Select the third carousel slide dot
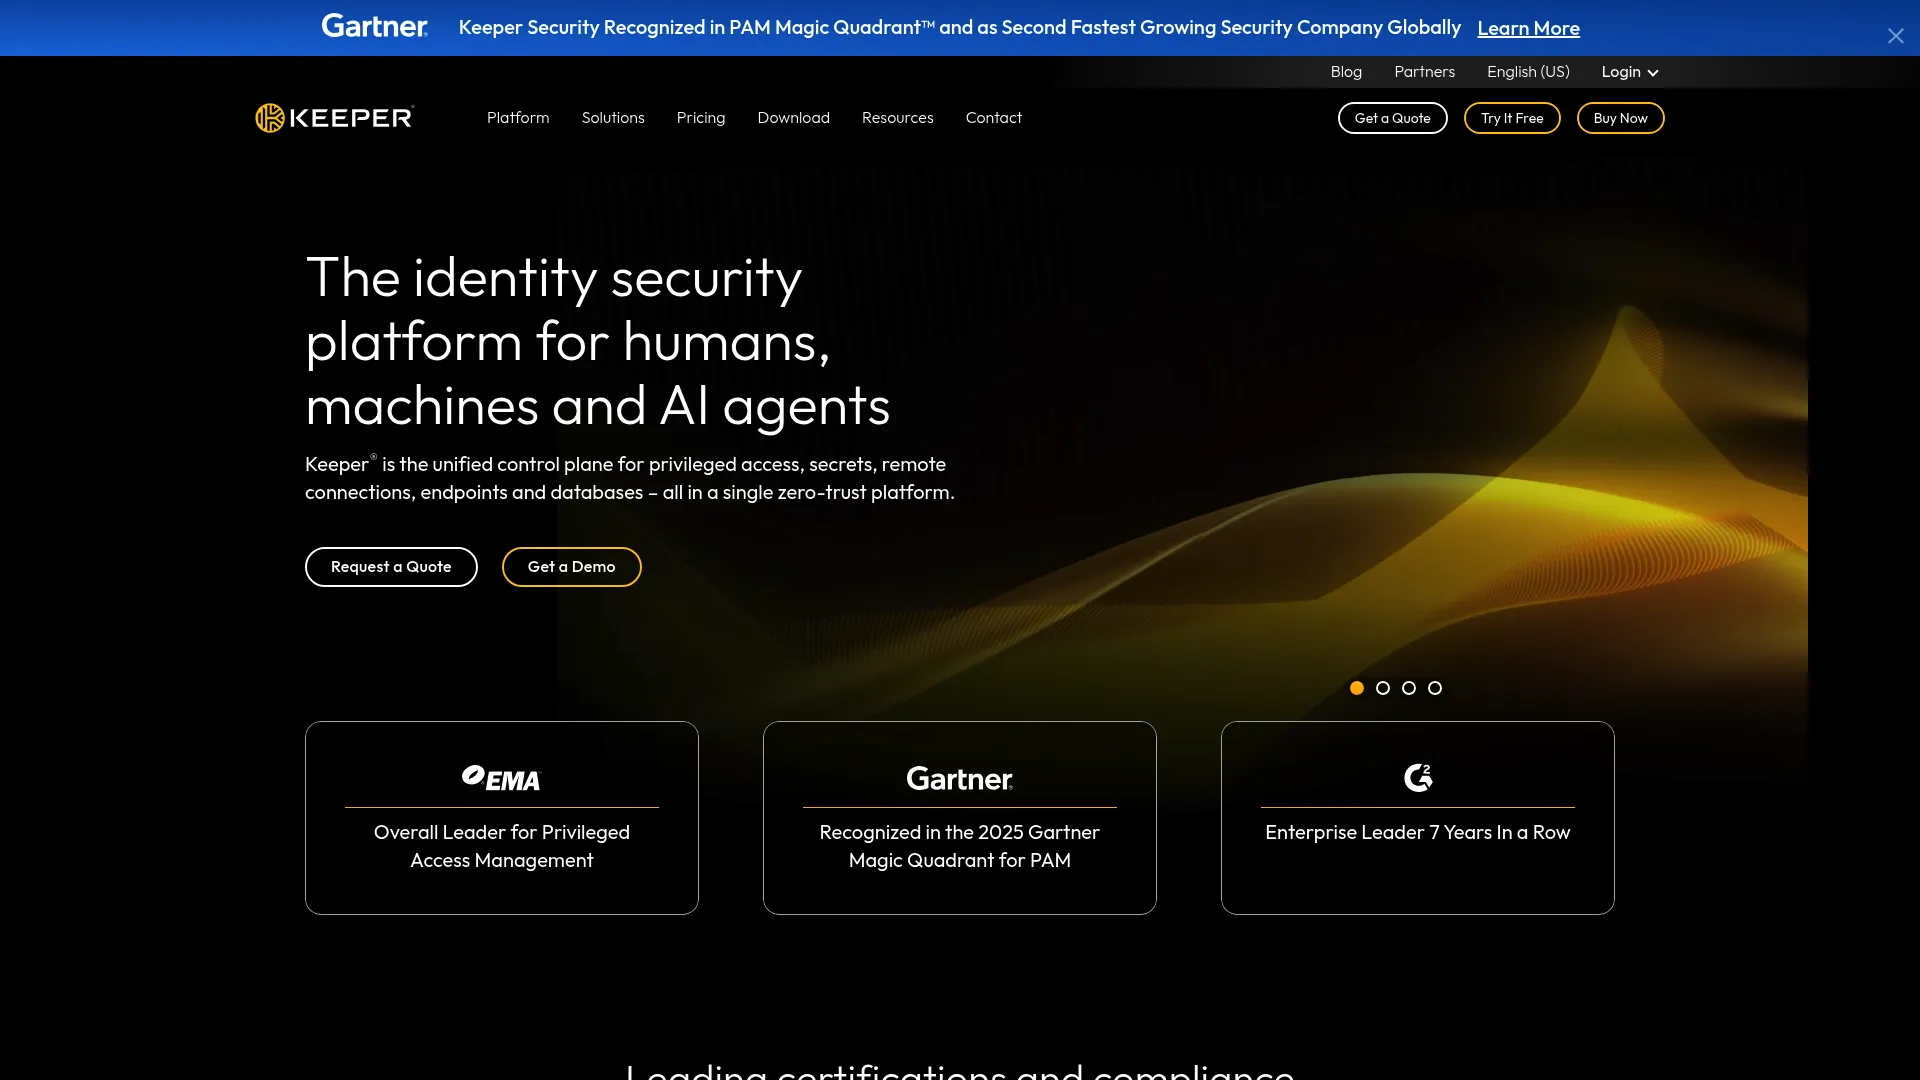 click(x=1409, y=688)
